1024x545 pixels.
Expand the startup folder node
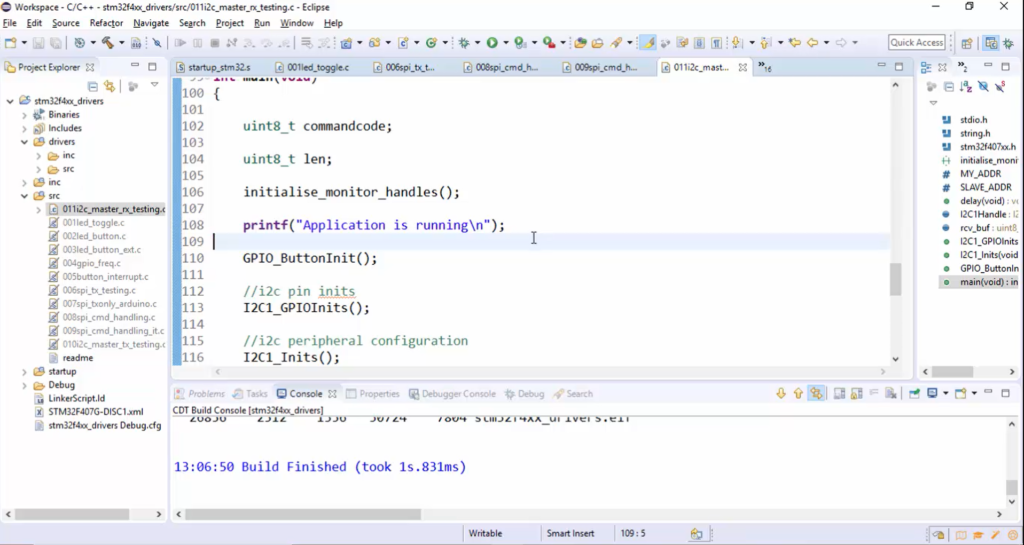(25, 371)
